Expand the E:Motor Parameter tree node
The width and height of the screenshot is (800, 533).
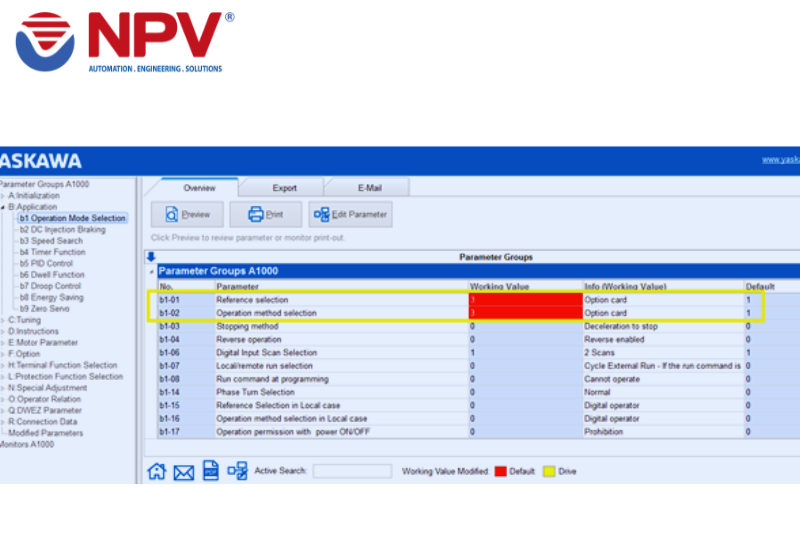(3, 342)
